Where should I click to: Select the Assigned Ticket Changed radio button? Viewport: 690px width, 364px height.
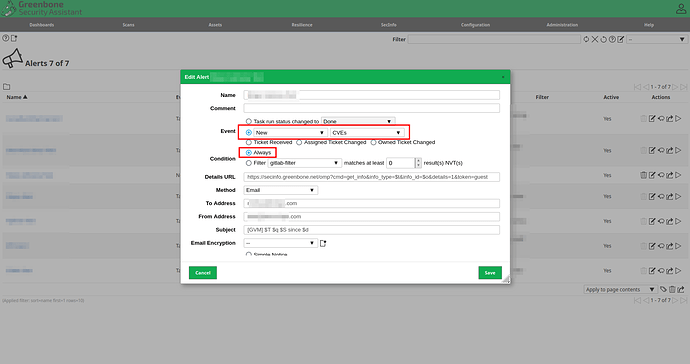[x=299, y=142]
